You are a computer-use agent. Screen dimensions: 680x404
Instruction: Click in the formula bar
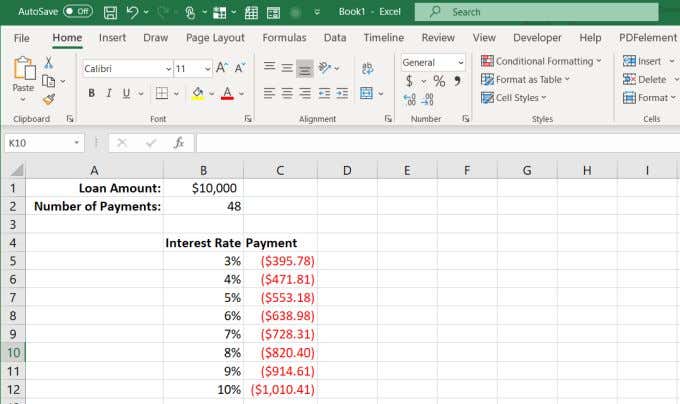pos(438,143)
